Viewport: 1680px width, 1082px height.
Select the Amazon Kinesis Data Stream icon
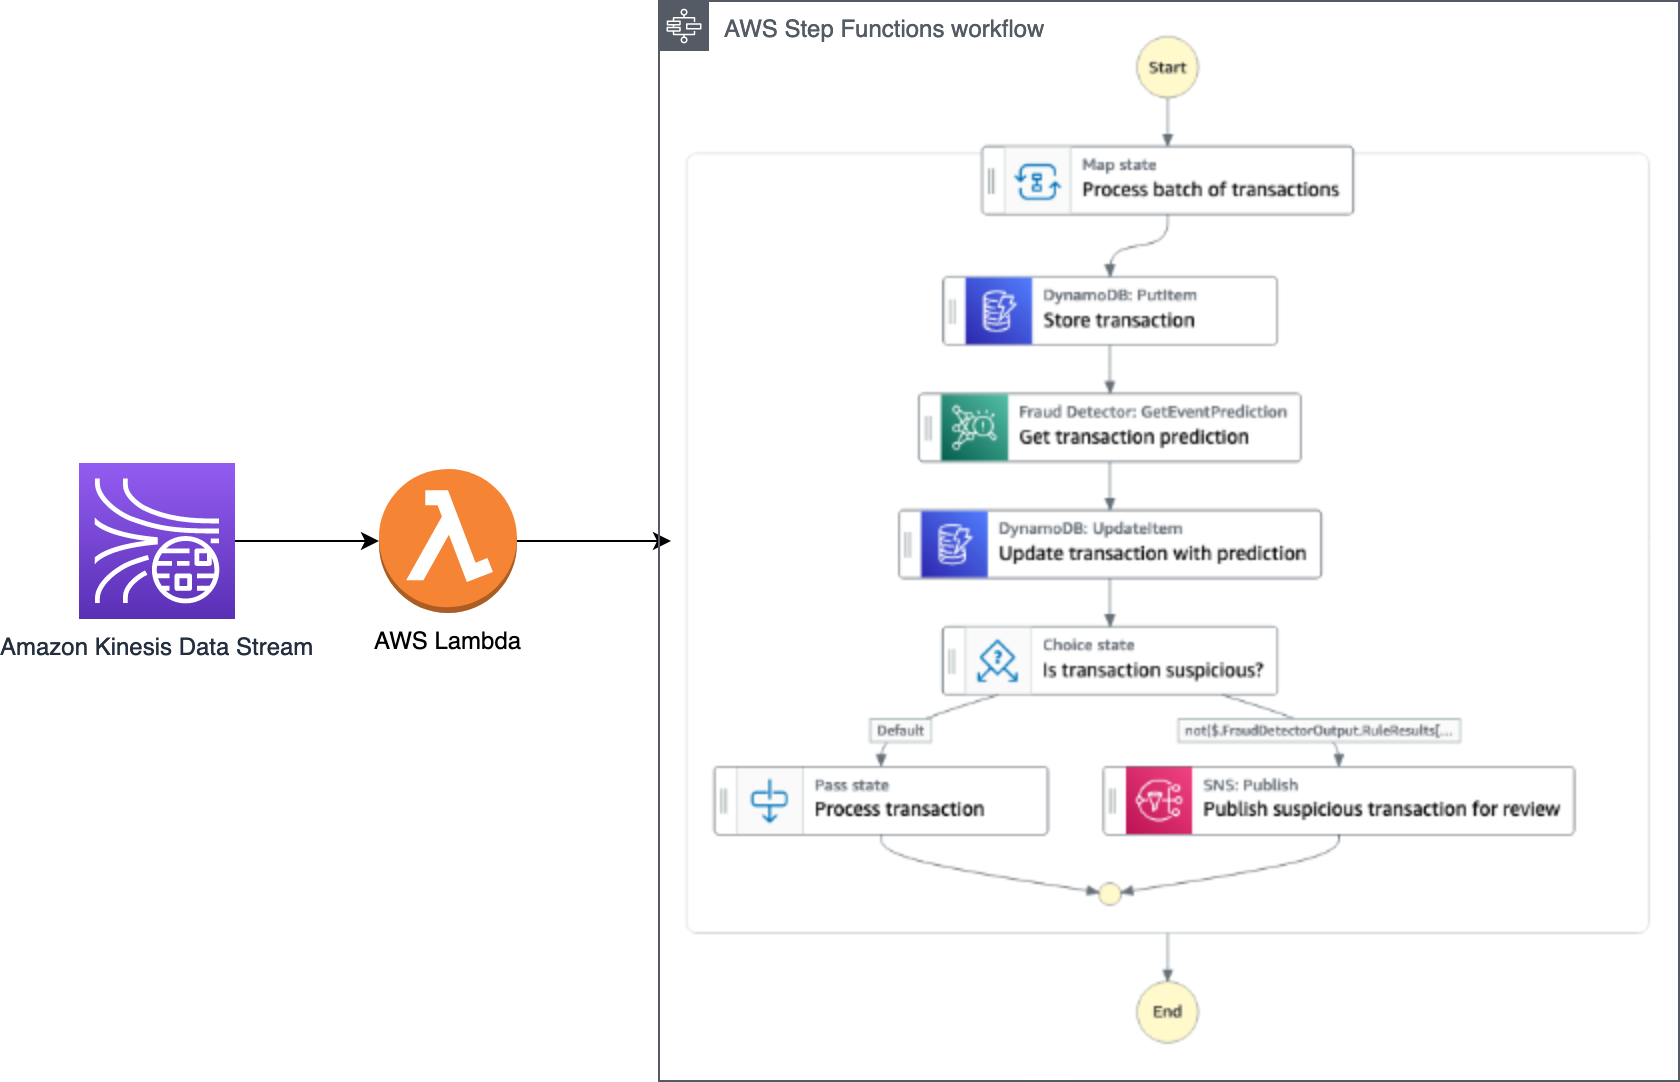156,540
